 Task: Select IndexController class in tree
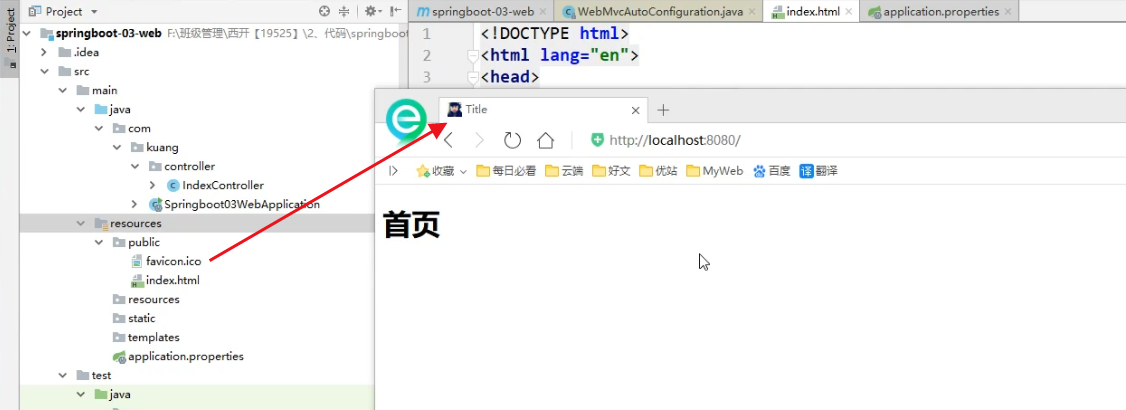215,185
